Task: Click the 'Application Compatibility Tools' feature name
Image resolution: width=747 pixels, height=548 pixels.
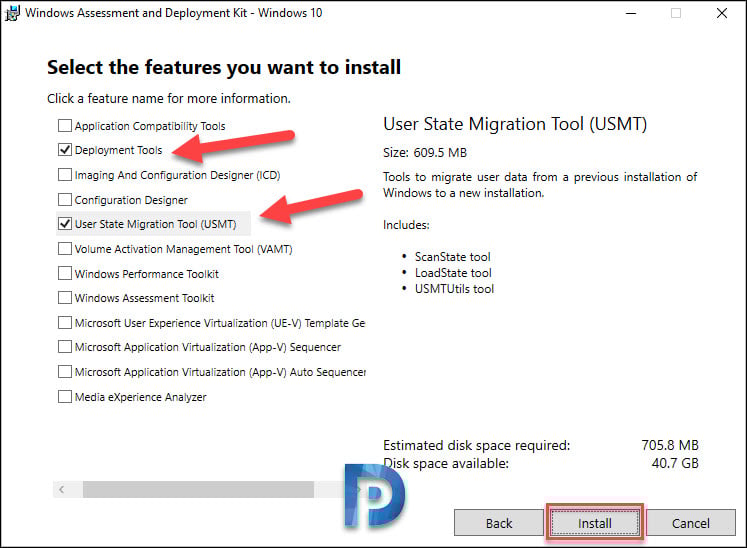Action: 150,126
